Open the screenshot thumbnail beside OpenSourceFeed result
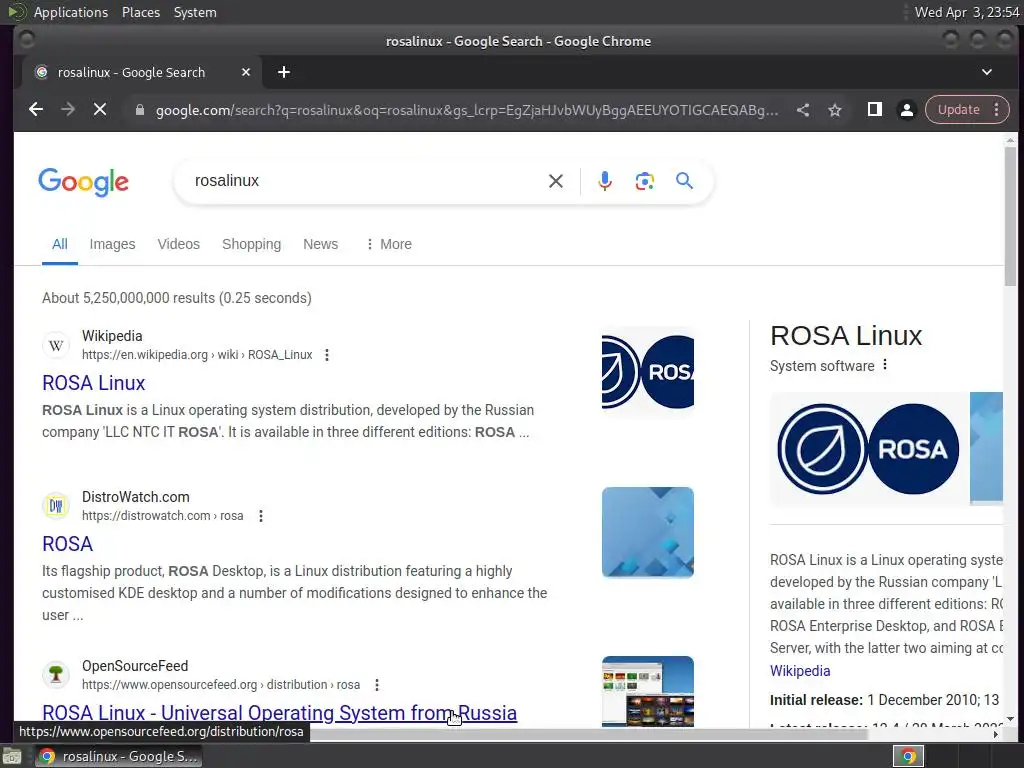This screenshot has width=1024, height=768. [648, 691]
